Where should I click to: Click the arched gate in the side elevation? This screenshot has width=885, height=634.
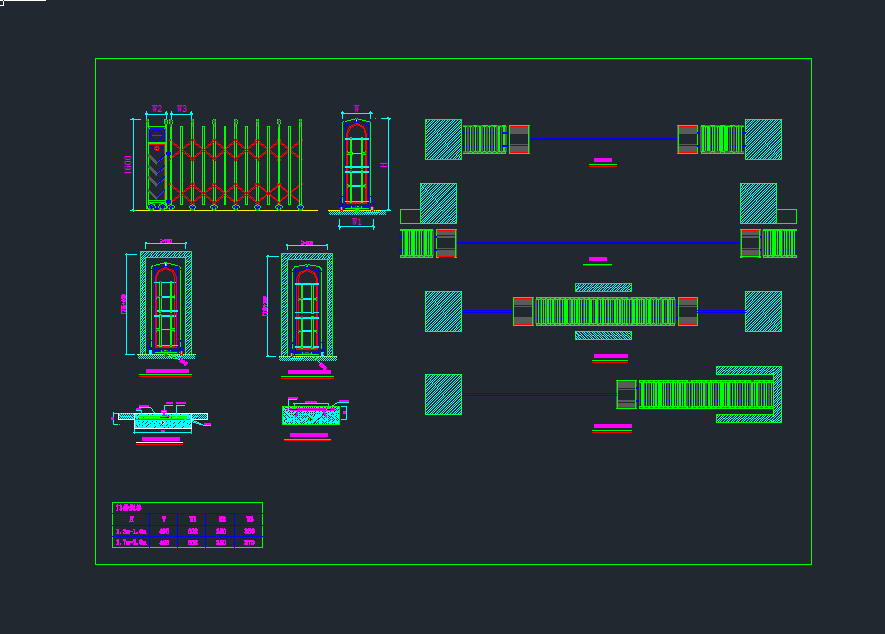[x=357, y=162]
